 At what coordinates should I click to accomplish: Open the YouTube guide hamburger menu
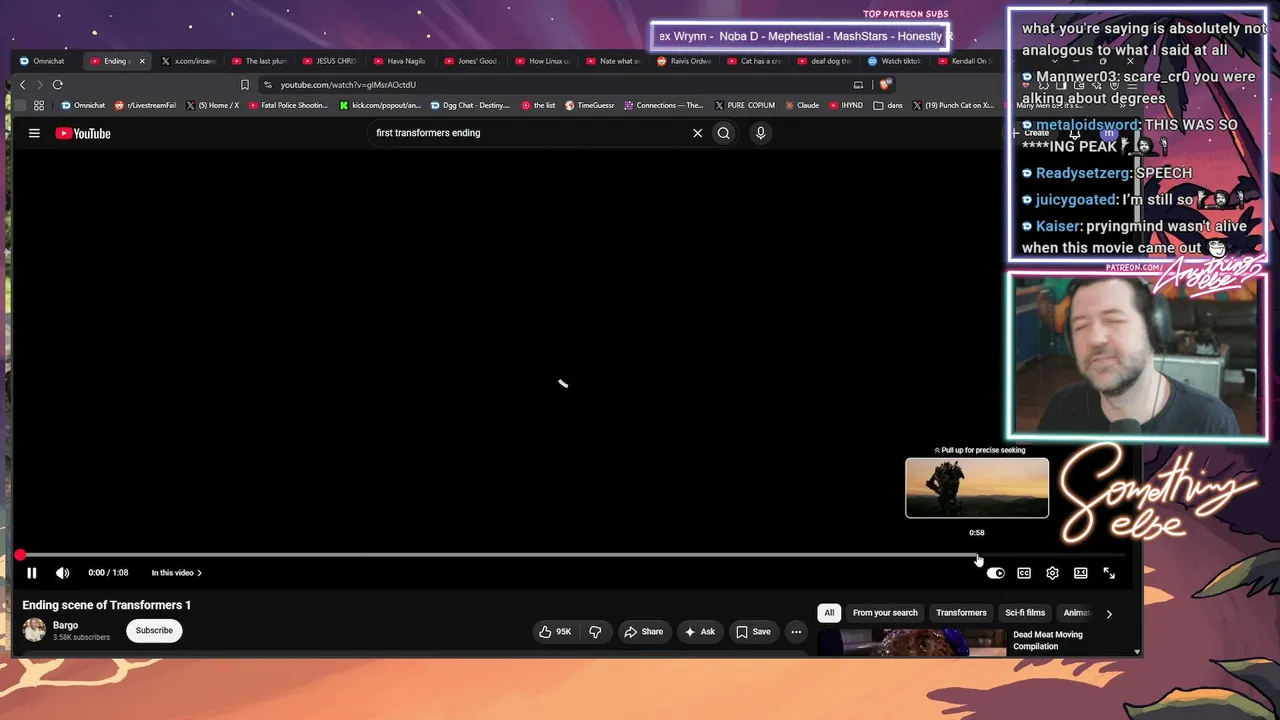pyautogui.click(x=34, y=133)
